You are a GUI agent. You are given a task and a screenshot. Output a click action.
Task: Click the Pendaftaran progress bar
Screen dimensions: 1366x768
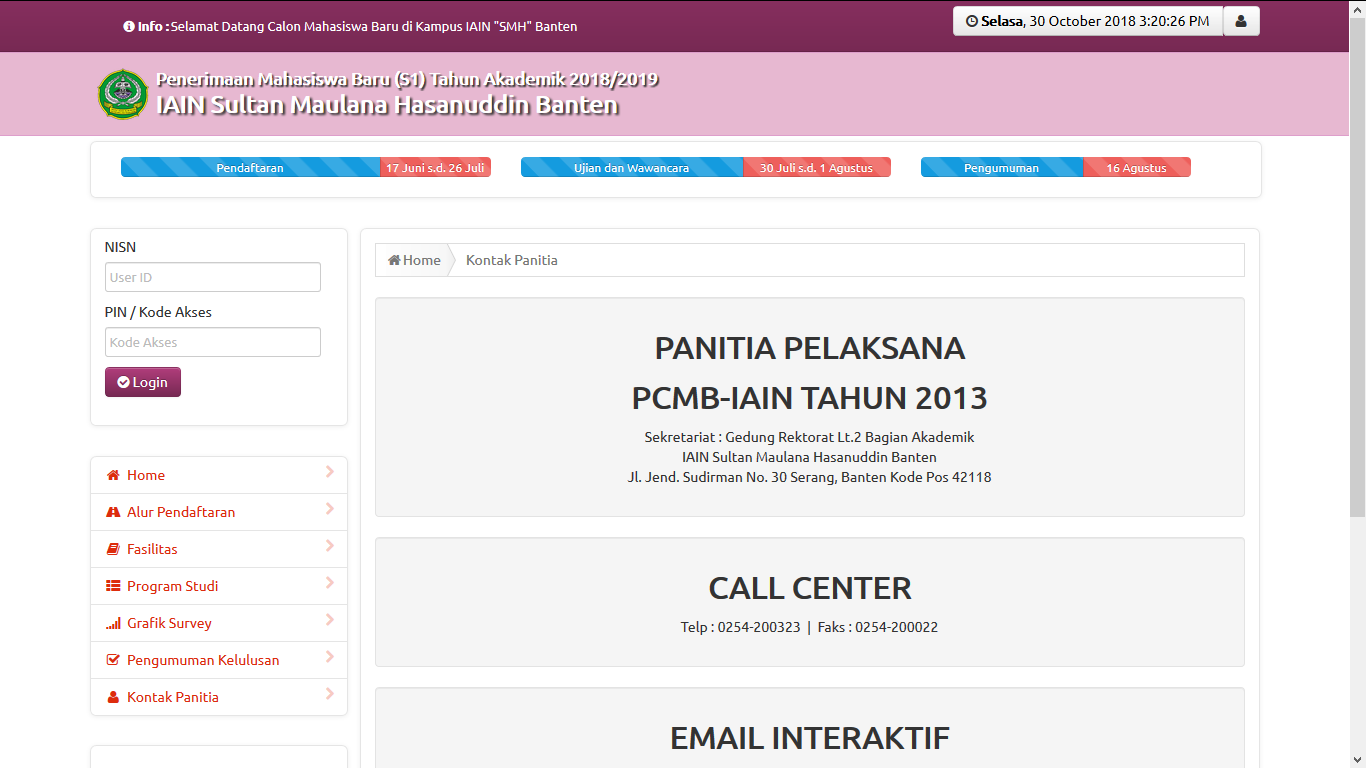click(250, 168)
